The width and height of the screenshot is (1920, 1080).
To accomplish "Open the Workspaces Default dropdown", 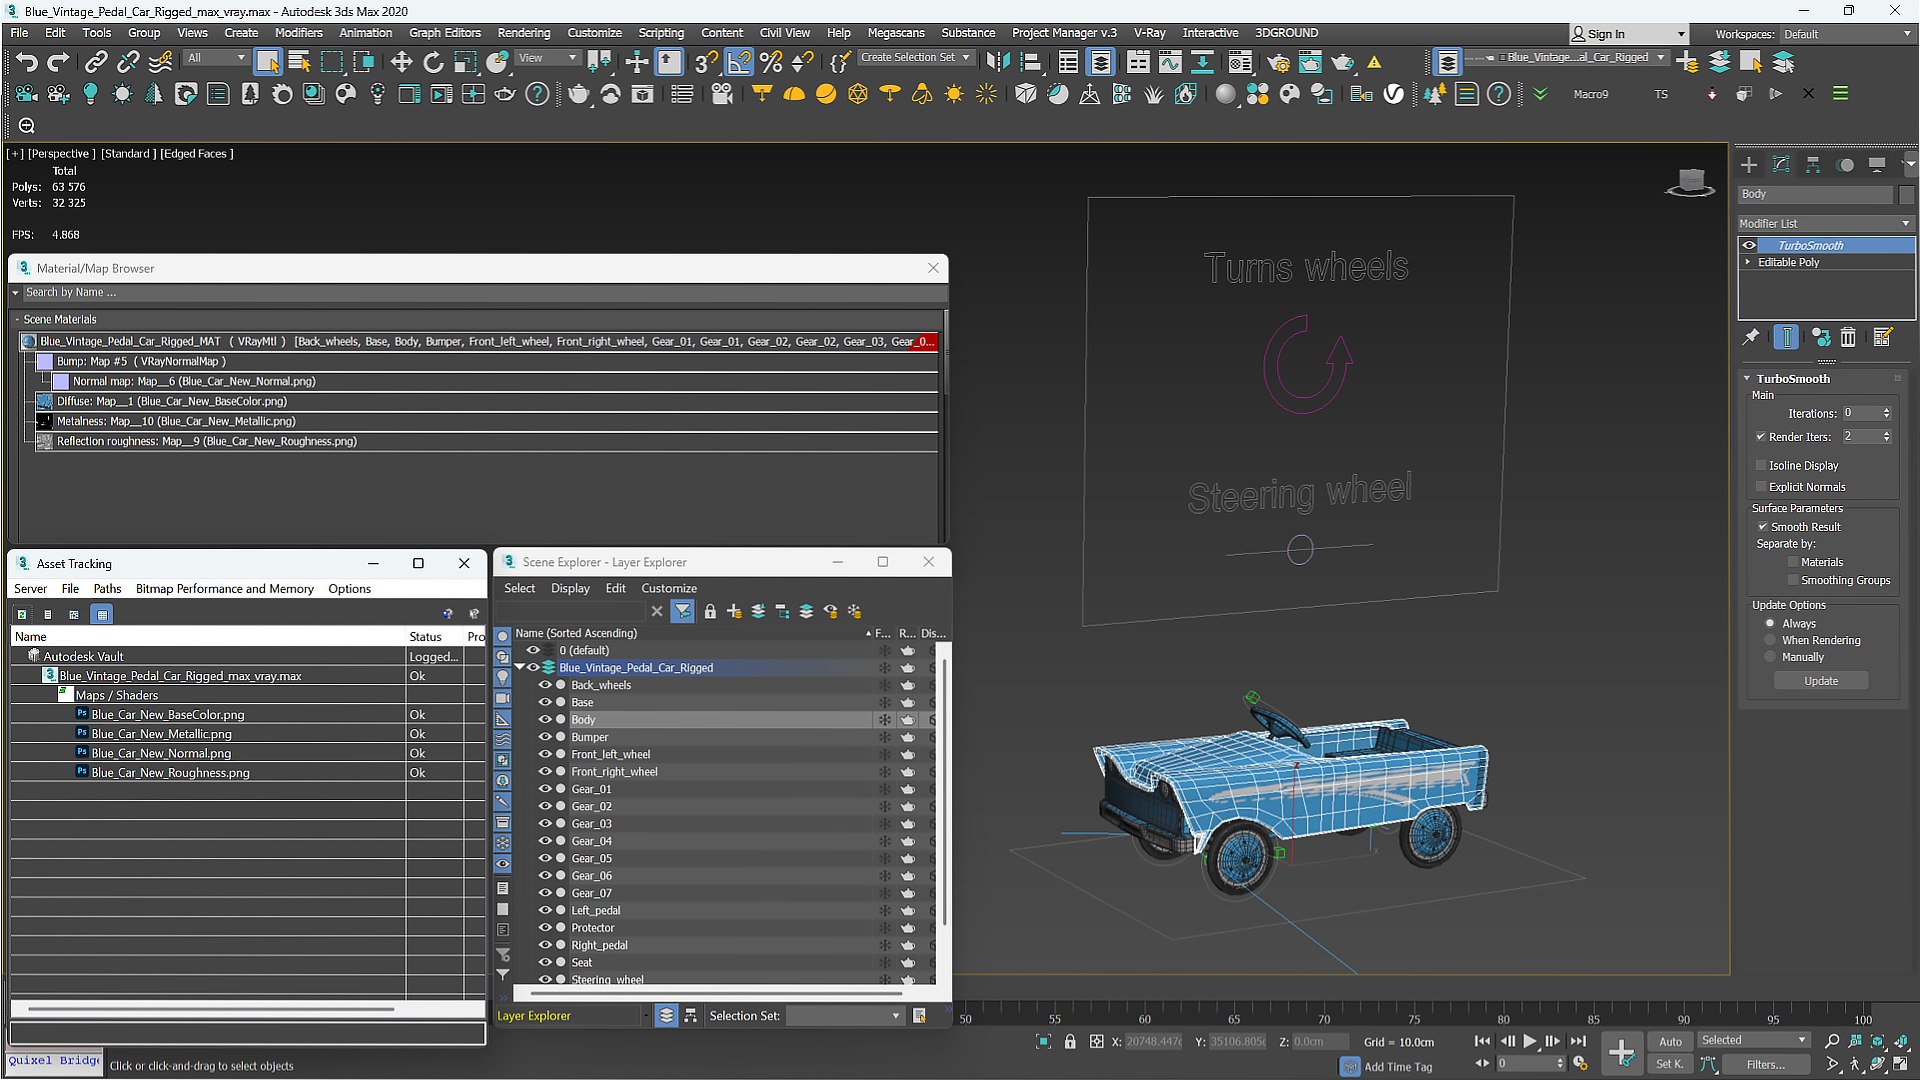I will coord(1846,34).
